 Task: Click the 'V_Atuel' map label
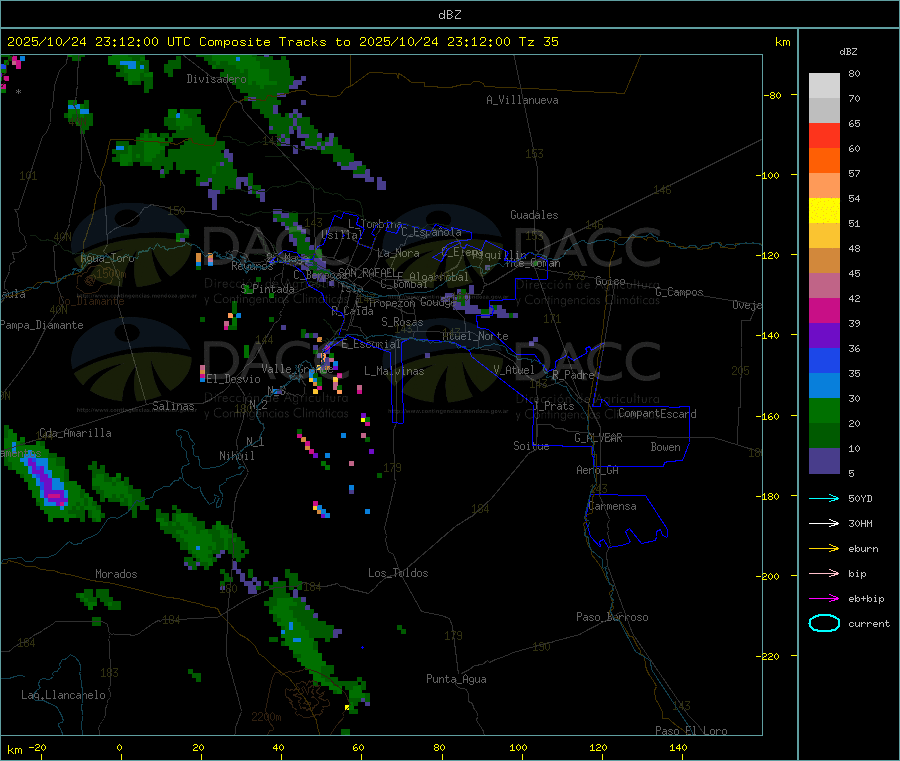pos(514,370)
